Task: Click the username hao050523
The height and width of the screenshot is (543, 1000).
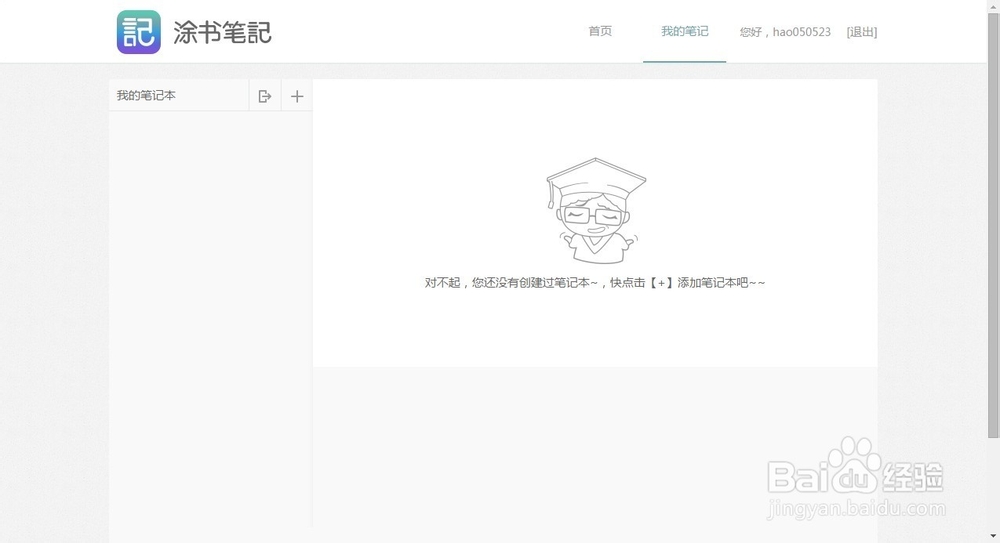Action: point(802,32)
